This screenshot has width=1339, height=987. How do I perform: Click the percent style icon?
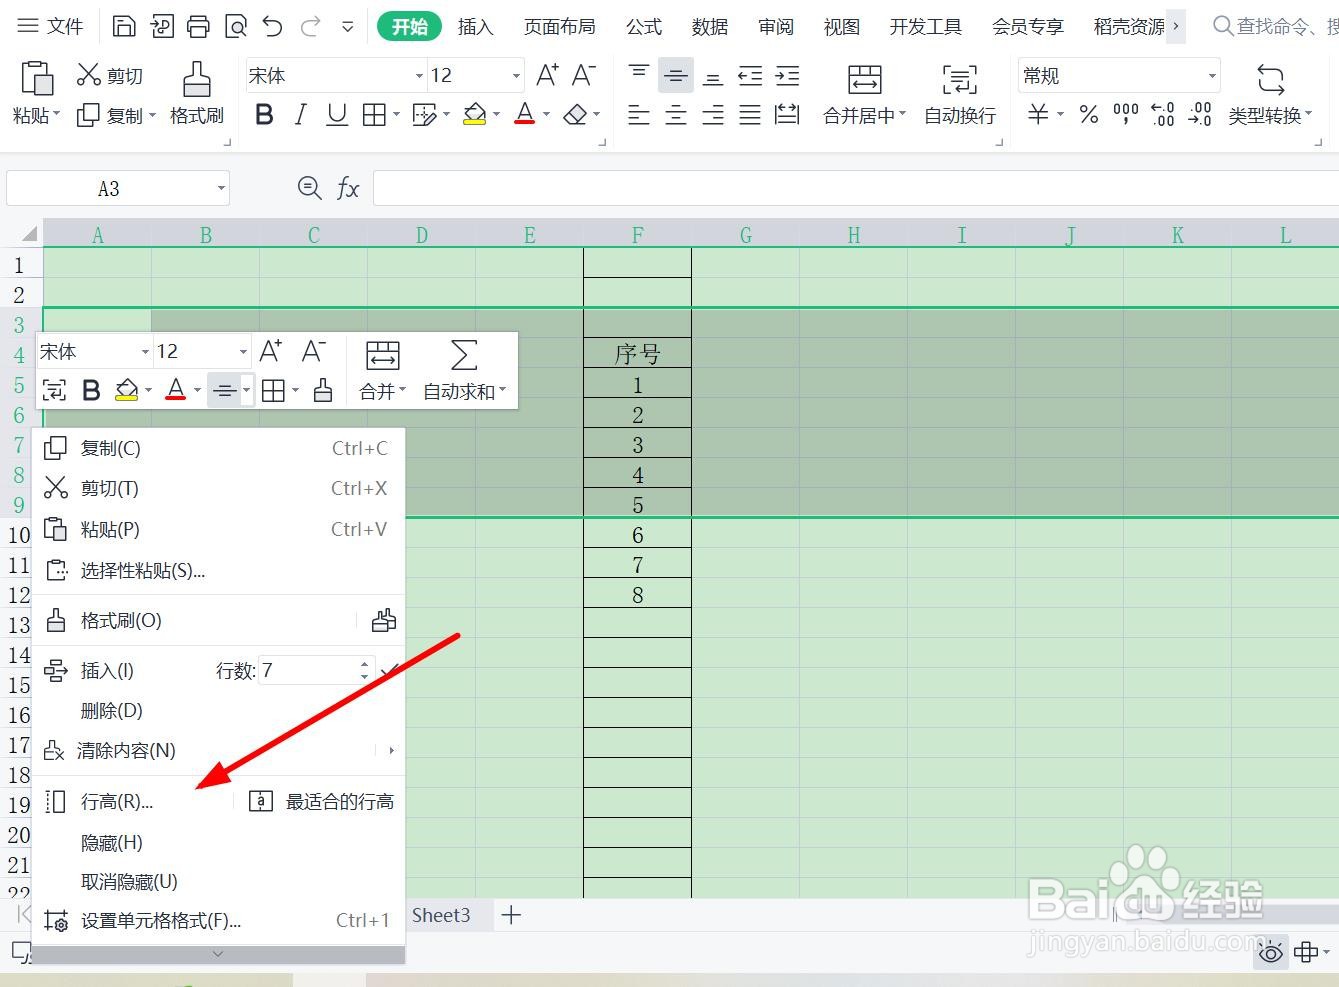(x=1088, y=114)
